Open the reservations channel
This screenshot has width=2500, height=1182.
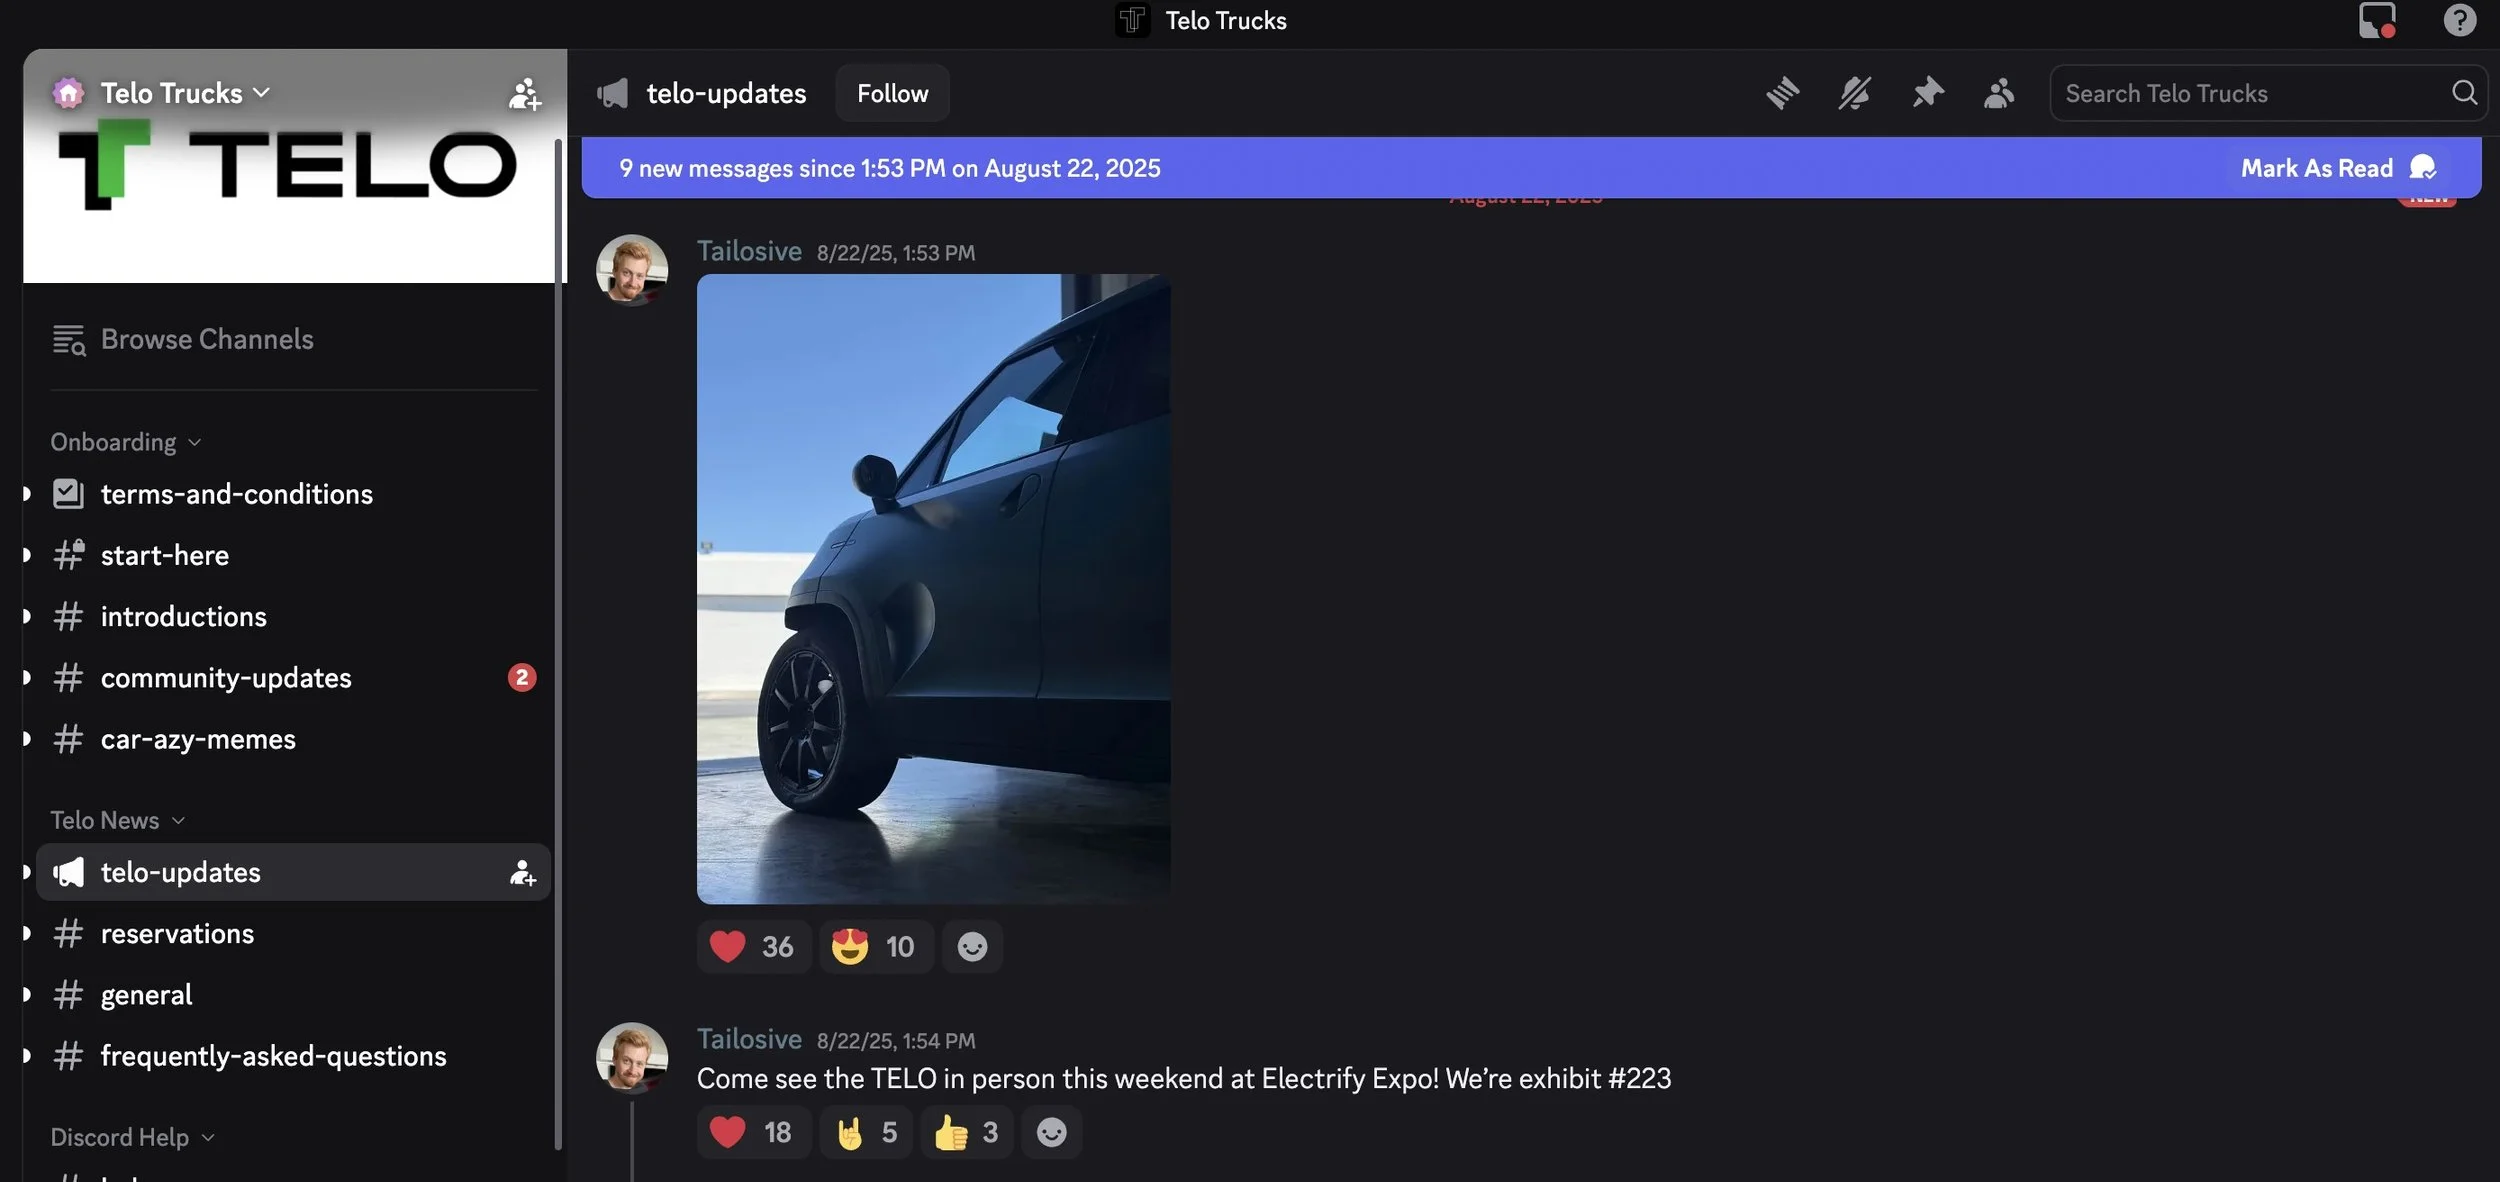tap(177, 934)
